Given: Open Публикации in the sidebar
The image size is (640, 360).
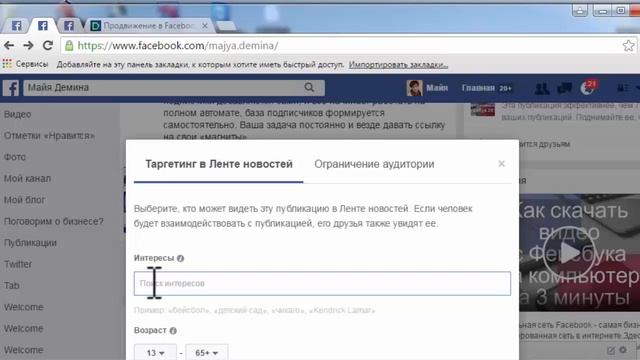Looking at the screenshot, I should [30, 243].
